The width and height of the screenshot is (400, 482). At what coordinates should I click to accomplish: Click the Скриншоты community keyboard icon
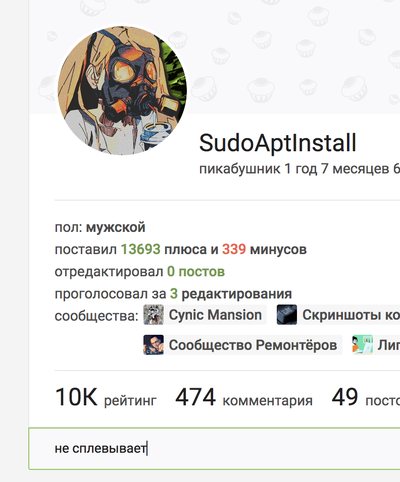click(x=287, y=315)
